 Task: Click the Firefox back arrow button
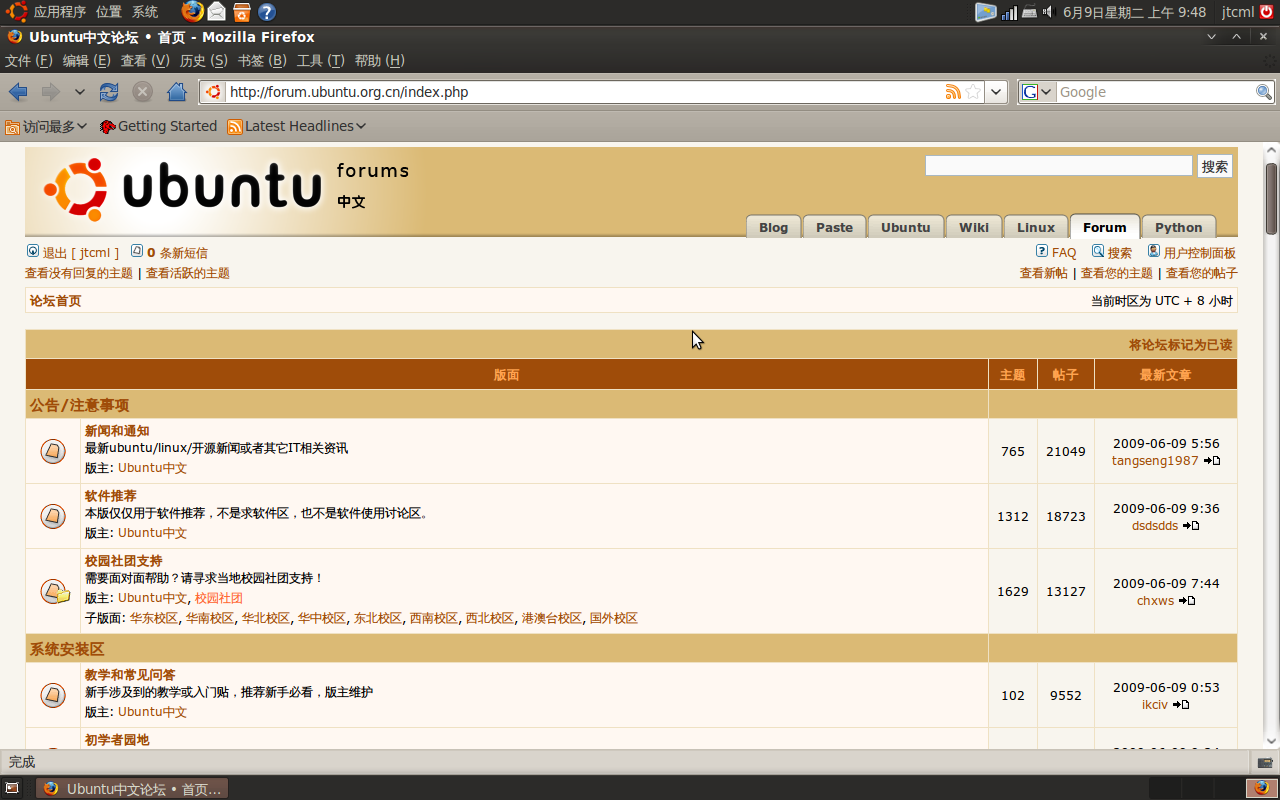[18, 92]
